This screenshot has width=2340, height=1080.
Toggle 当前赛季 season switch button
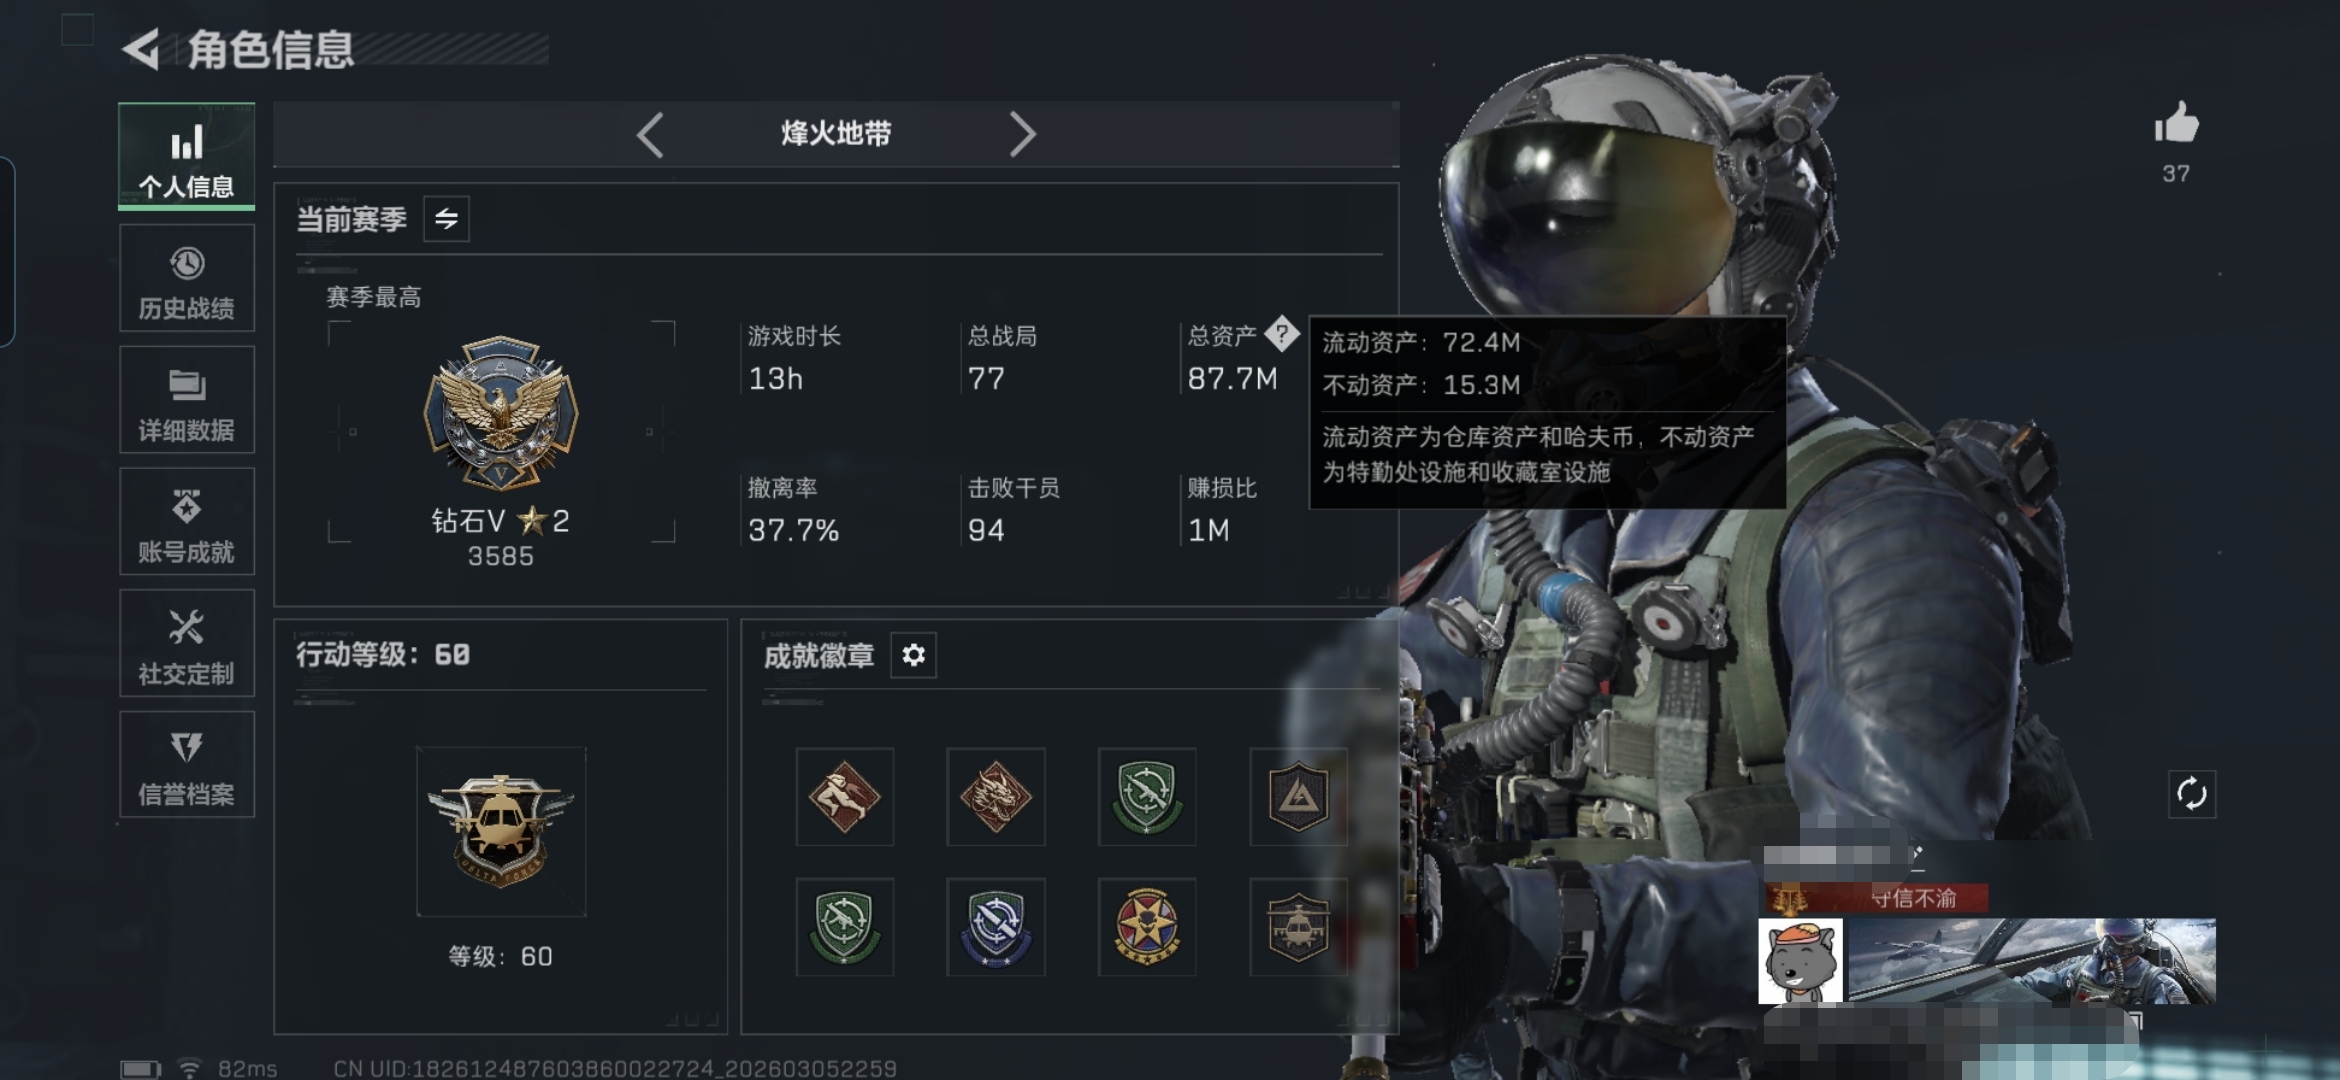click(x=446, y=218)
